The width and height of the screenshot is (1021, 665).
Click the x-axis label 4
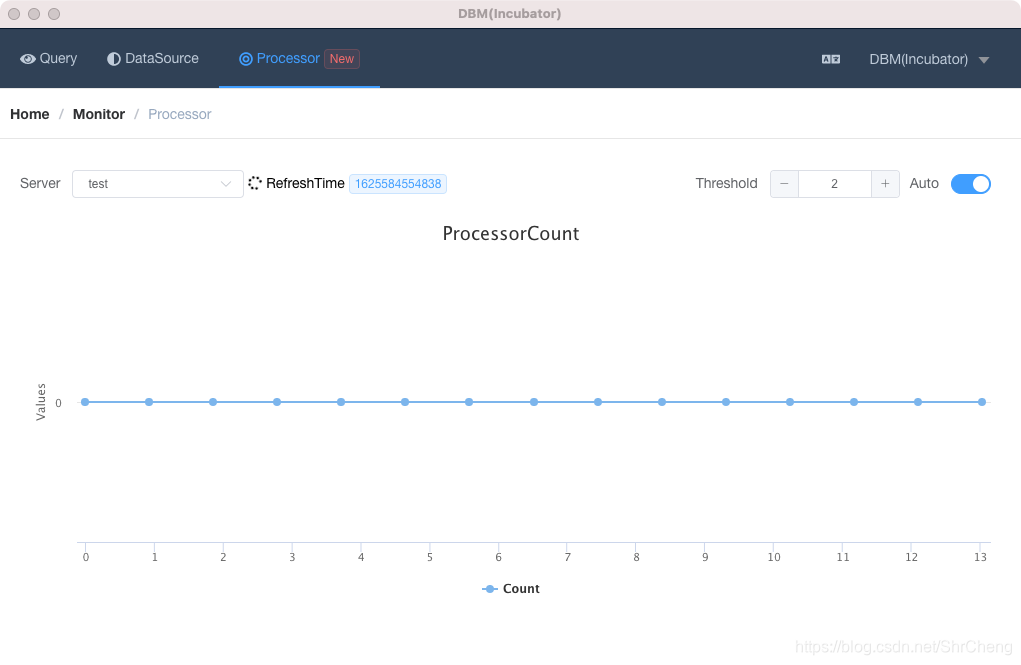click(x=361, y=557)
